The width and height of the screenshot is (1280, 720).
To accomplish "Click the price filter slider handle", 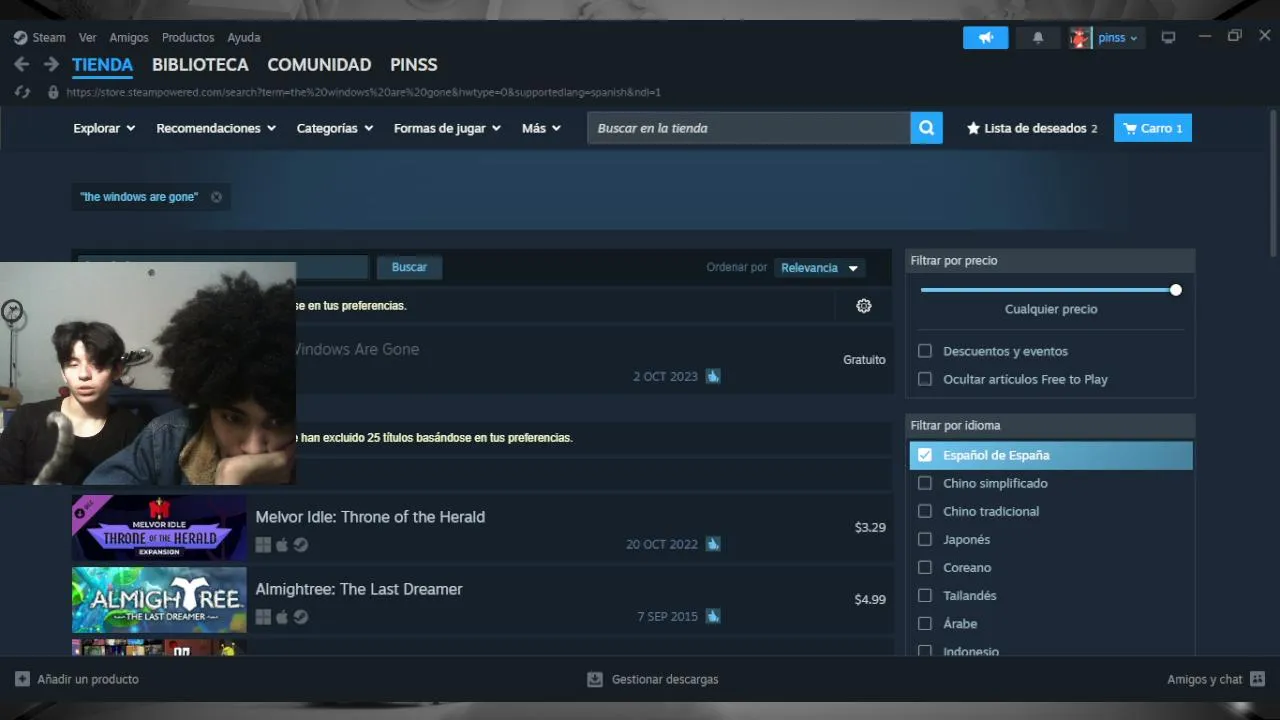I will pyautogui.click(x=1176, y=290).
